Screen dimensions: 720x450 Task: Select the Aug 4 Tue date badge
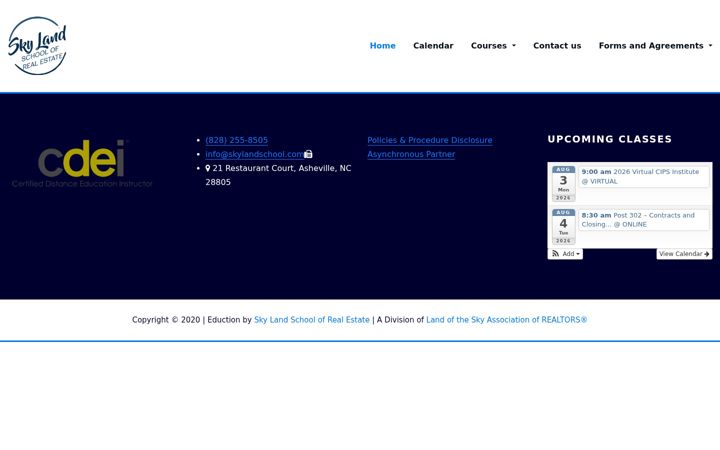point(563,227)
